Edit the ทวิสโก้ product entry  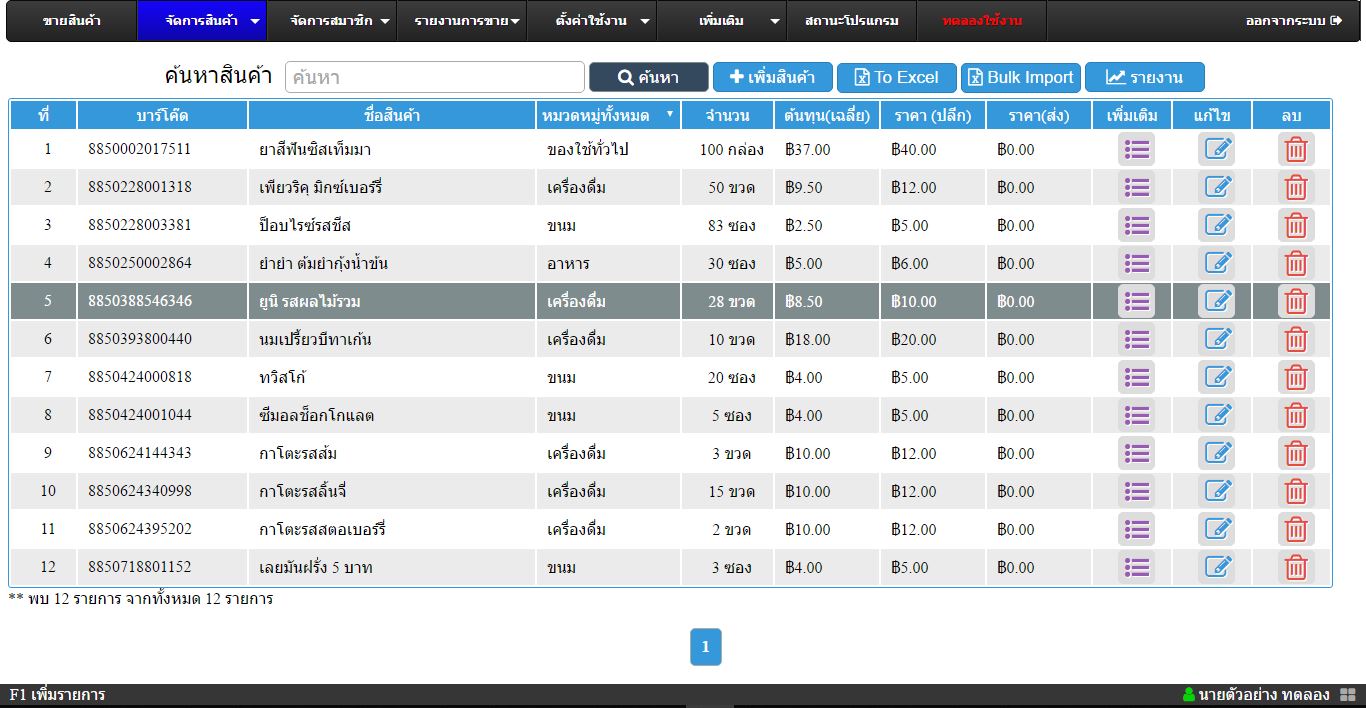click(1216, 378)
